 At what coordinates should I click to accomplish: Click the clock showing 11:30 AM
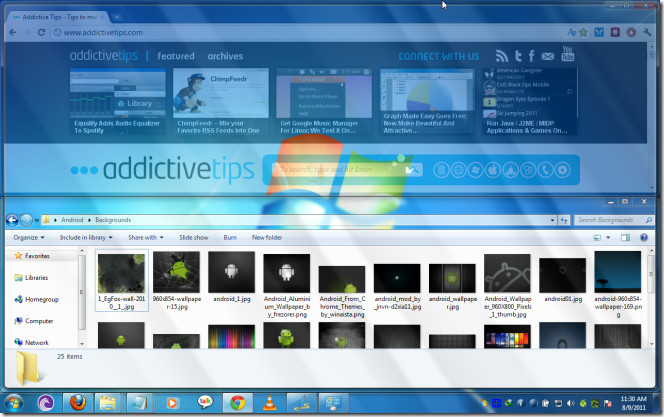(x=634, y=399)
